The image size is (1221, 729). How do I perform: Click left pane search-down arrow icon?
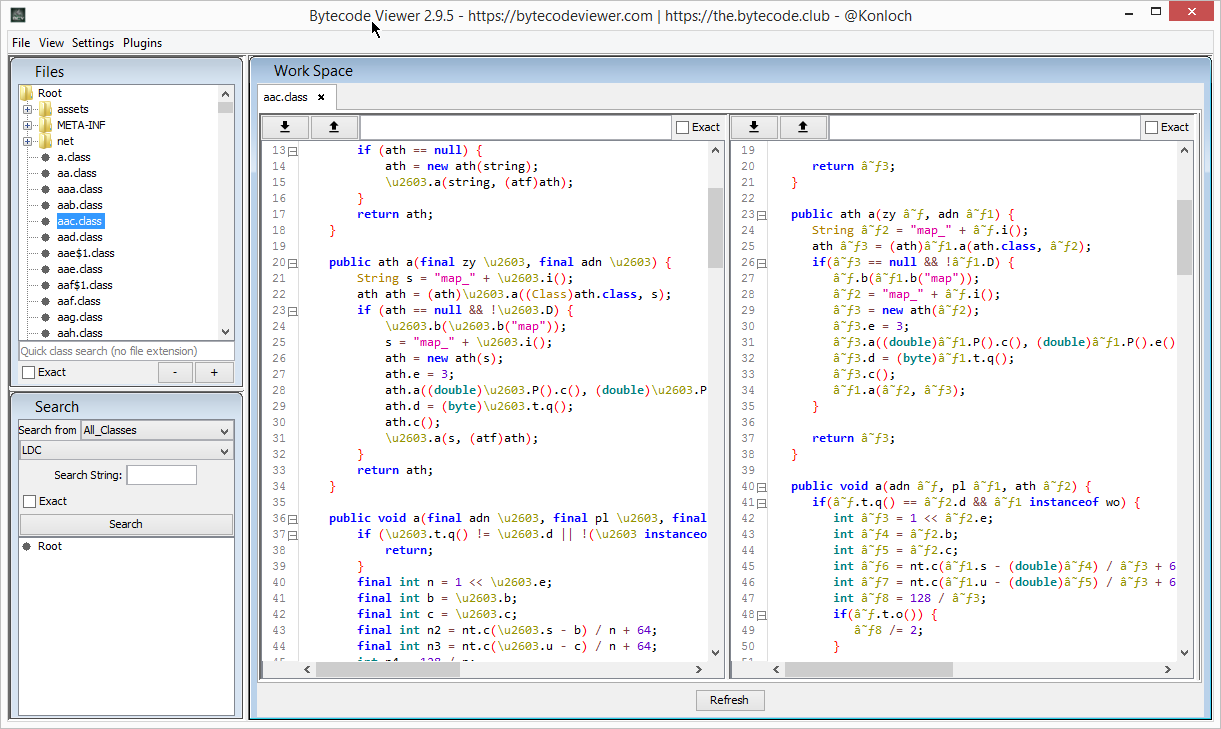pos(285,127)
